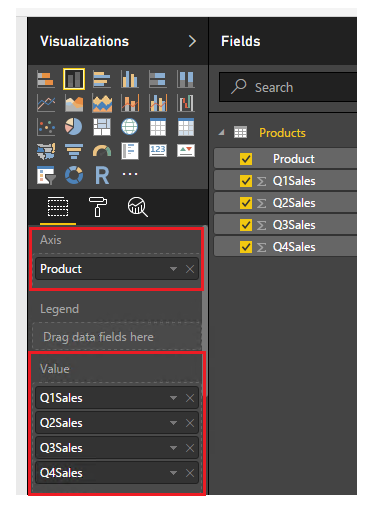Remove Q3Sales from the Value well

pos(190,448)
